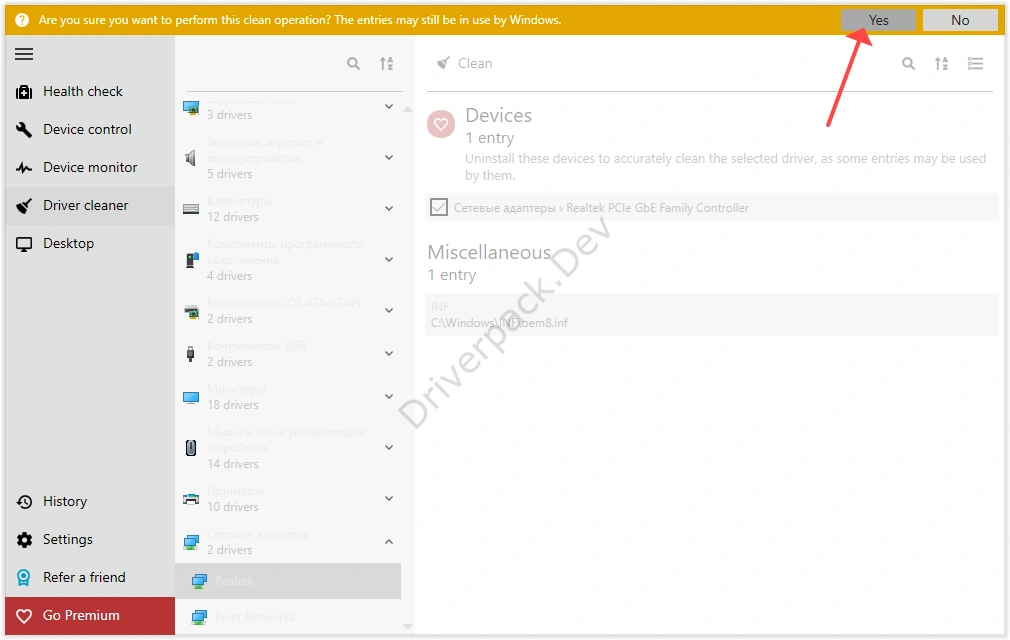
Task: Collapse the network adapters 2 drivers category
Action: click(389, 541)
